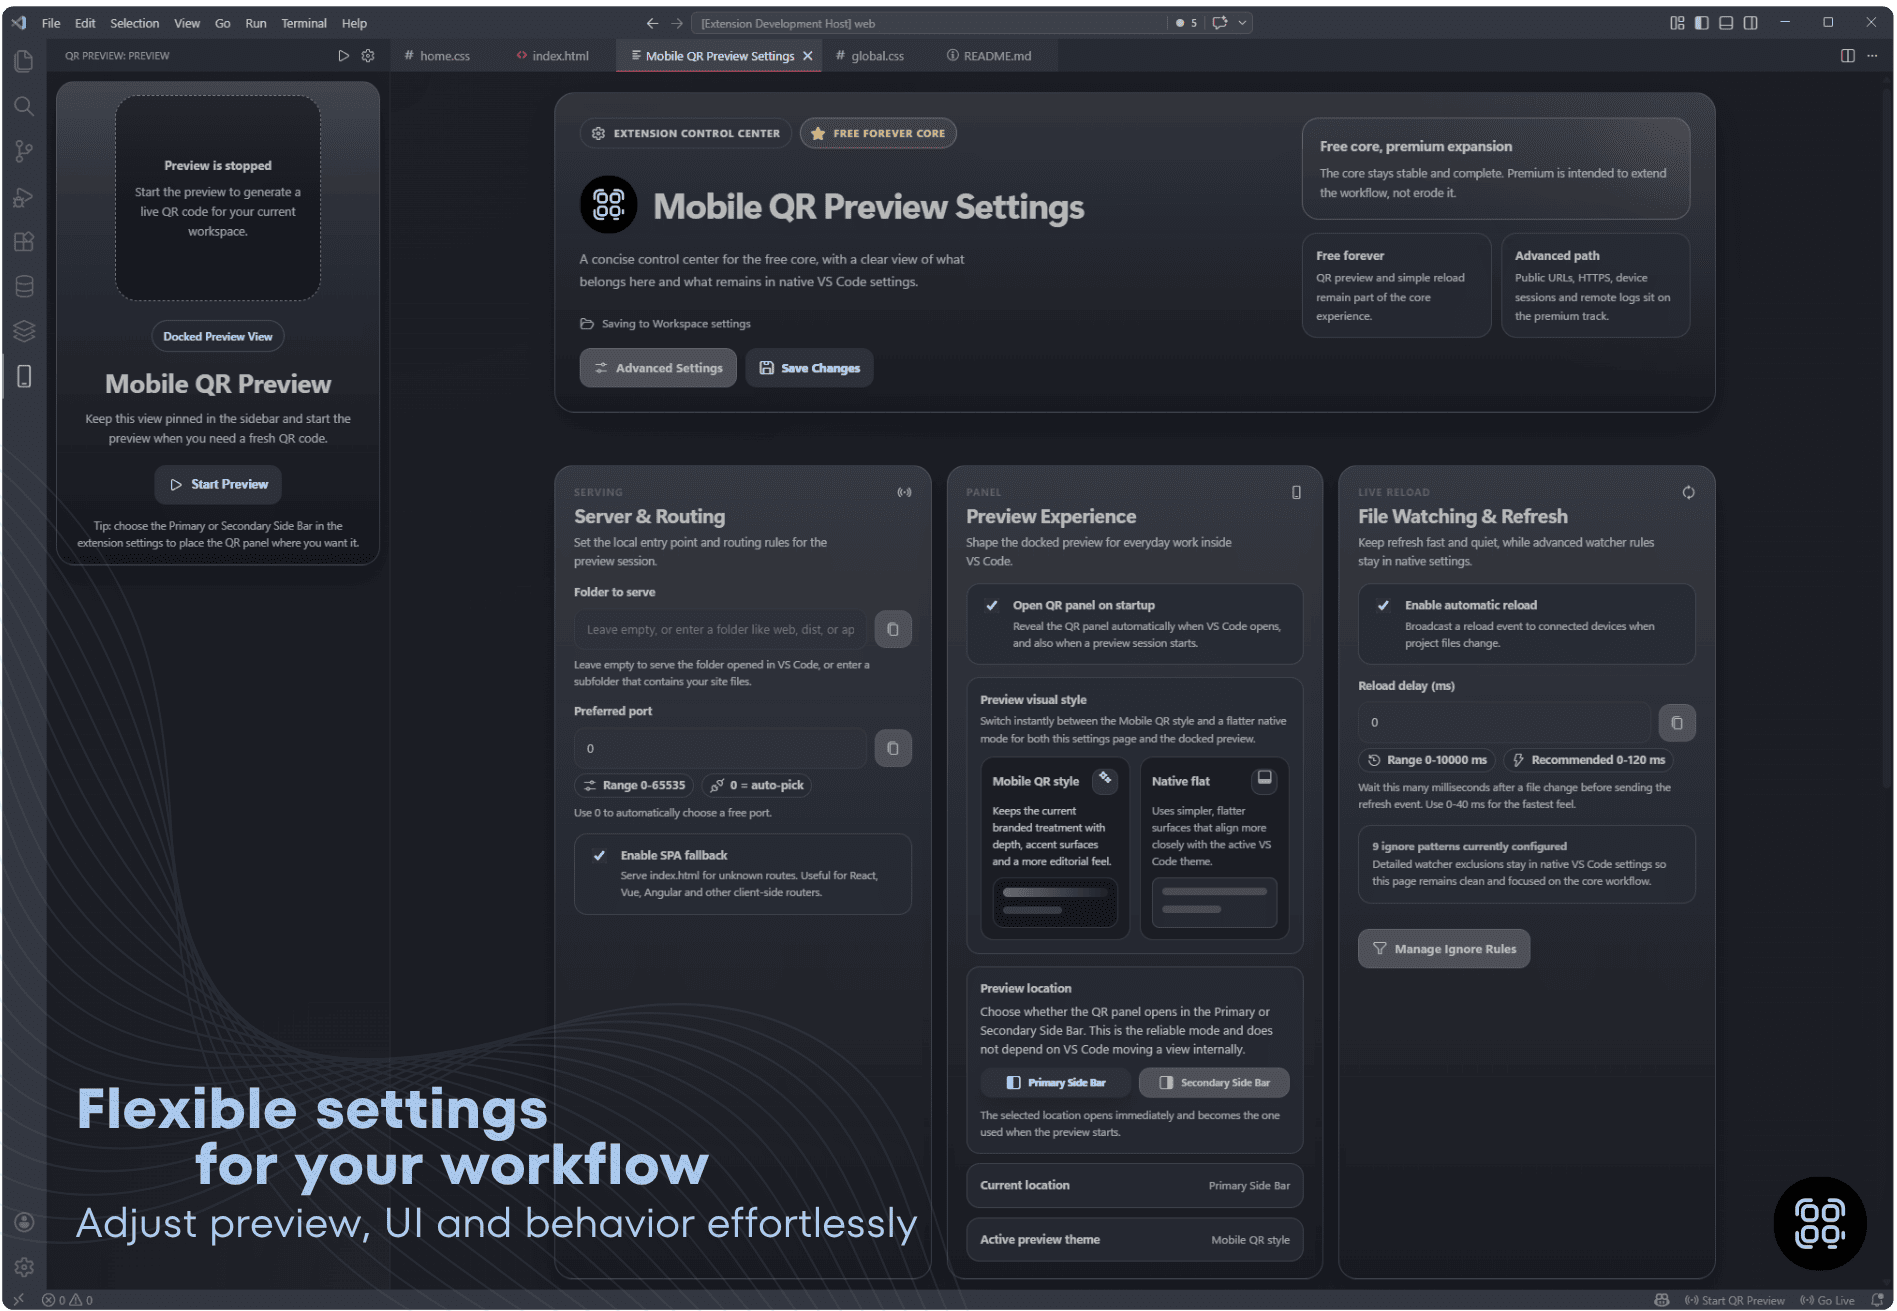Copy the Reload delay value using the copy icon
This screenshot has height=1311, width=1897.
1676,722
